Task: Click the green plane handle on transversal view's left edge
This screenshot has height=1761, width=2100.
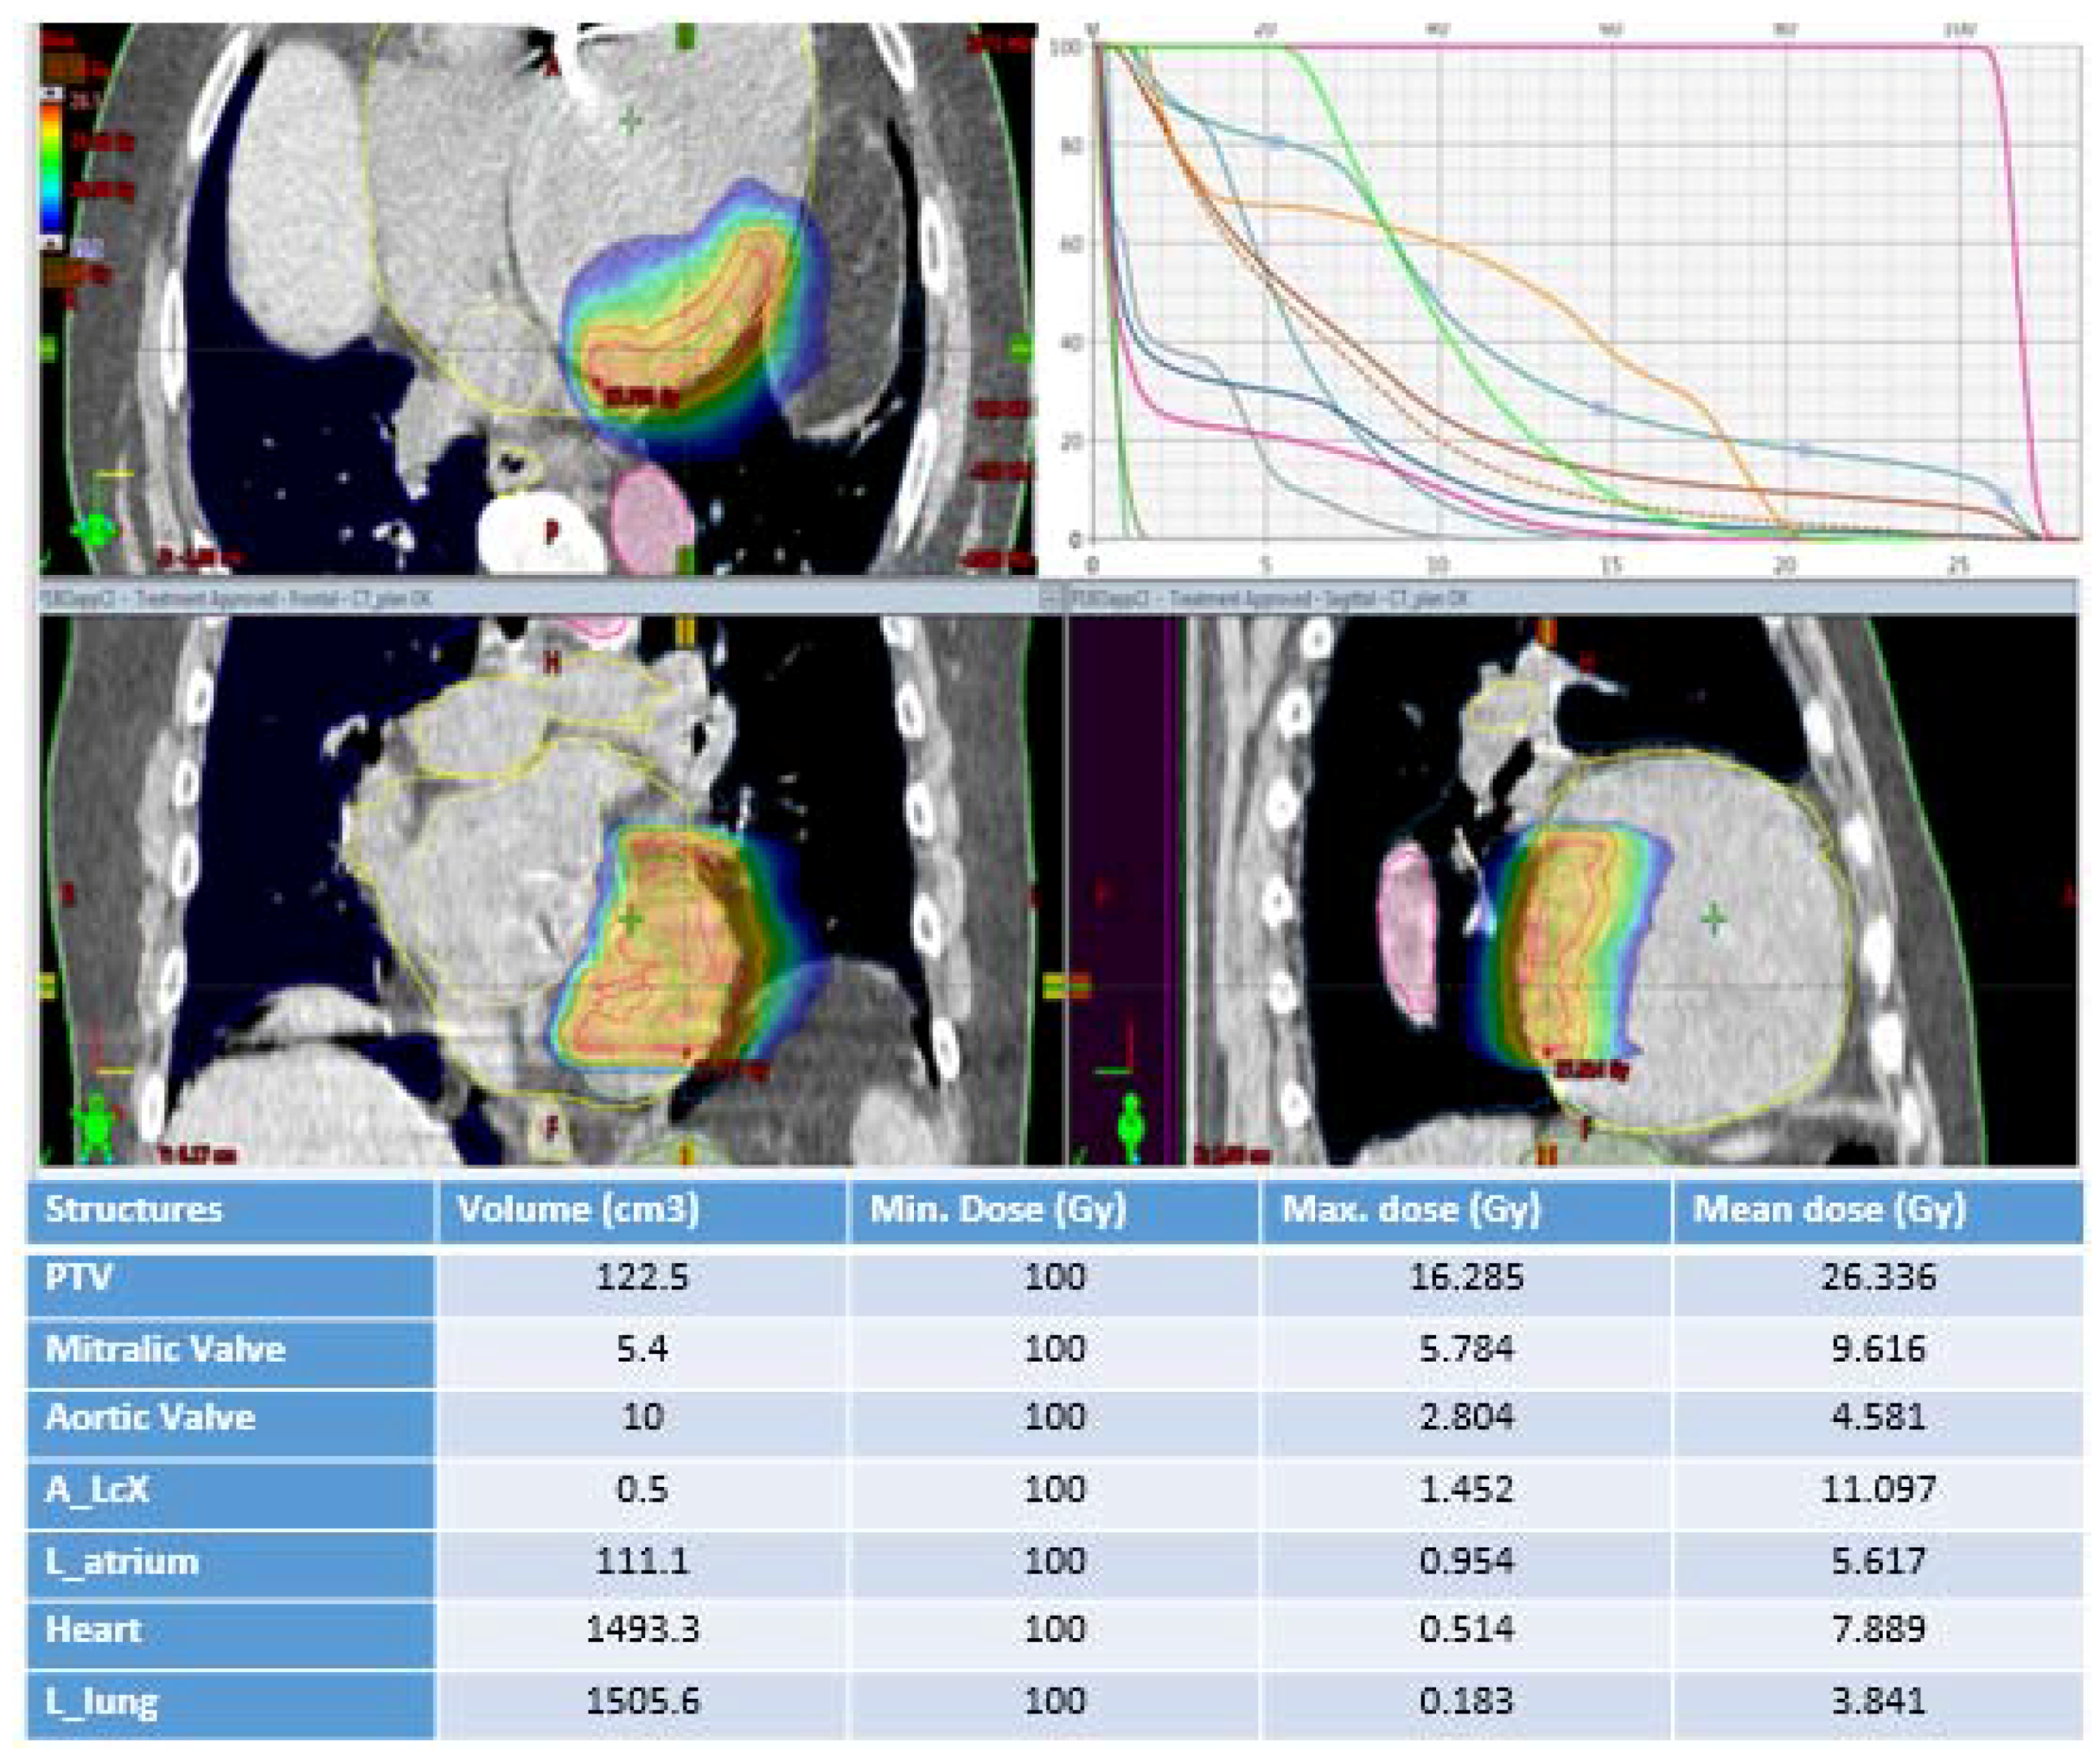Action: click(x=47, y=348)
